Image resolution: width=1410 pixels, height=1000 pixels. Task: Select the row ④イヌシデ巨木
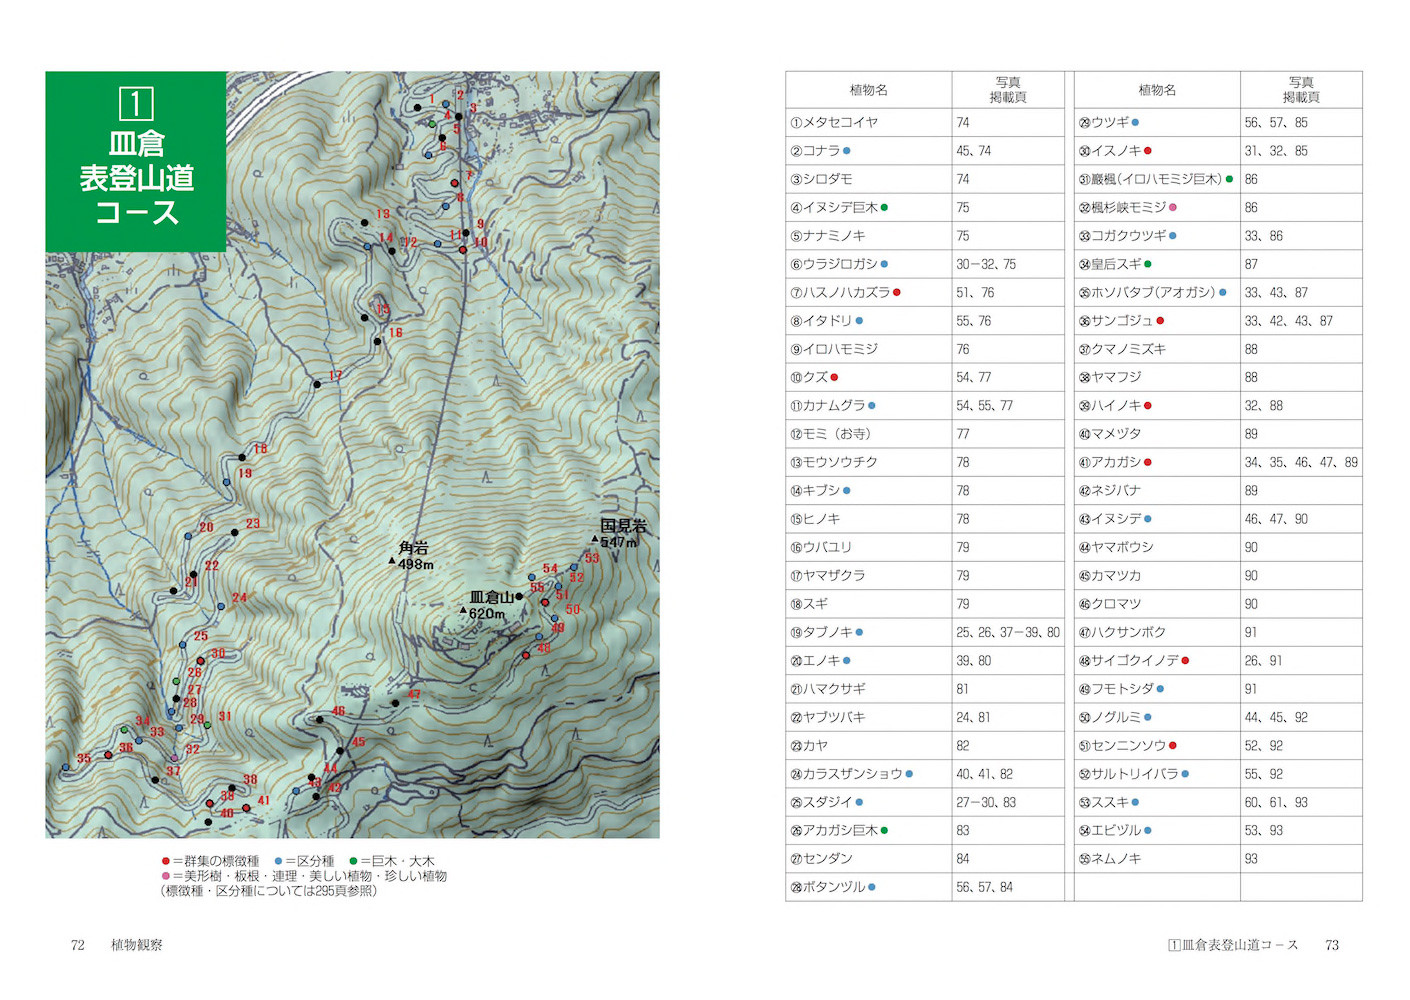point(925,207)
